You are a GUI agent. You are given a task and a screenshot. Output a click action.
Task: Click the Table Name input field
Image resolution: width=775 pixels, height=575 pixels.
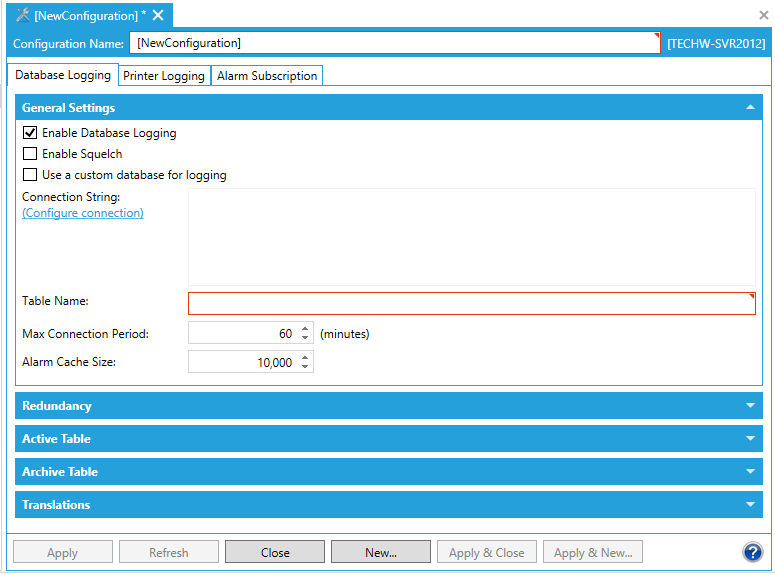point(470,304)
